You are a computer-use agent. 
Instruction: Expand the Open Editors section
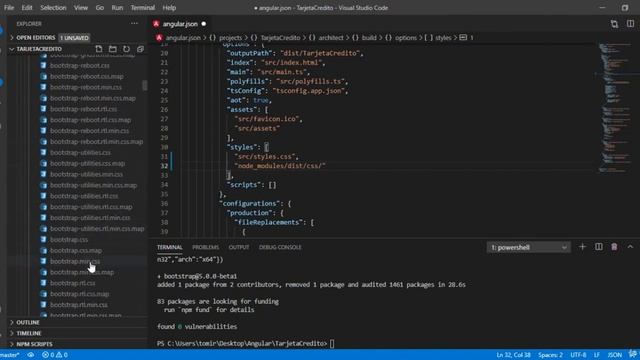36,38
